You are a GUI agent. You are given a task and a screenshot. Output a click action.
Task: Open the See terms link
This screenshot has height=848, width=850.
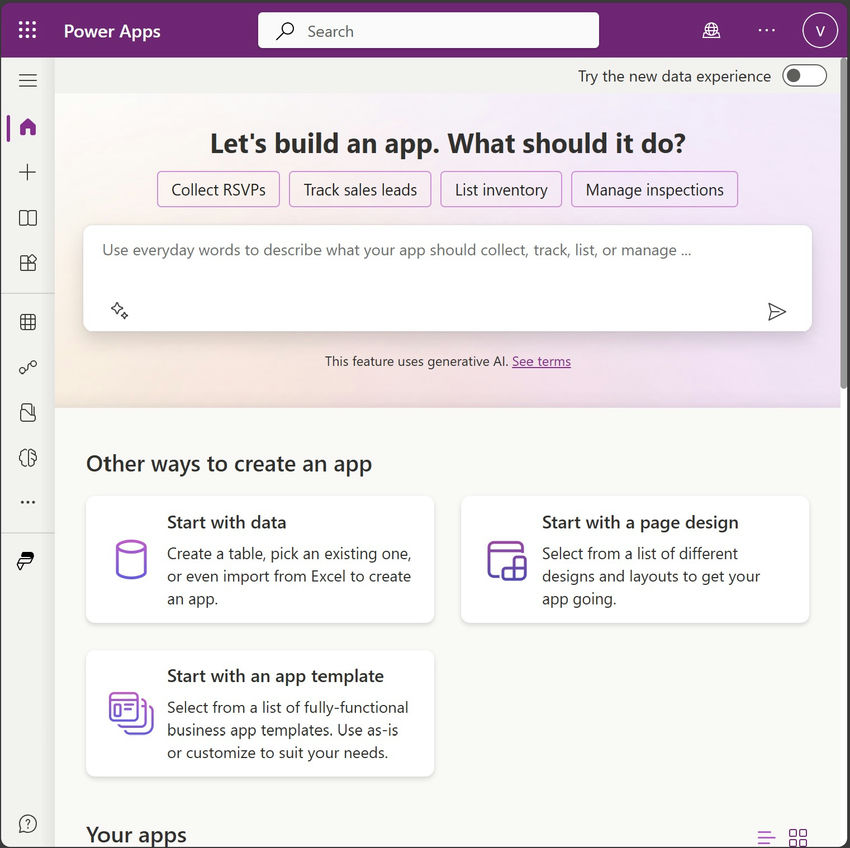tap(541, 362)
